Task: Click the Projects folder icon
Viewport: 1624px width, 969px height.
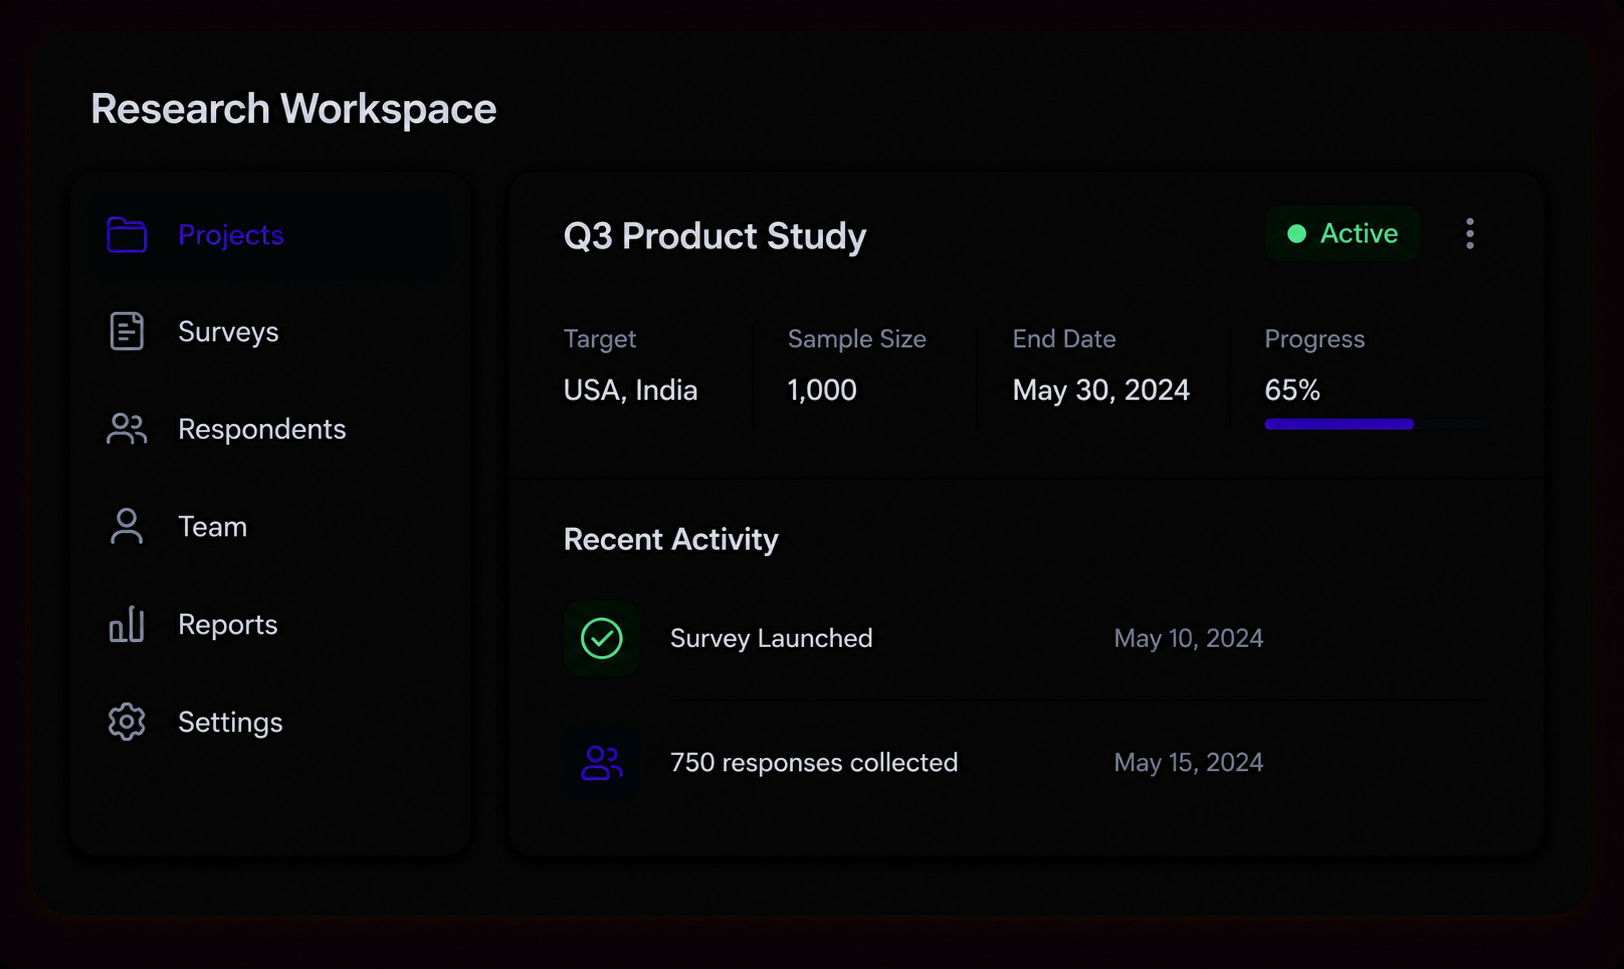Action: 127,235
